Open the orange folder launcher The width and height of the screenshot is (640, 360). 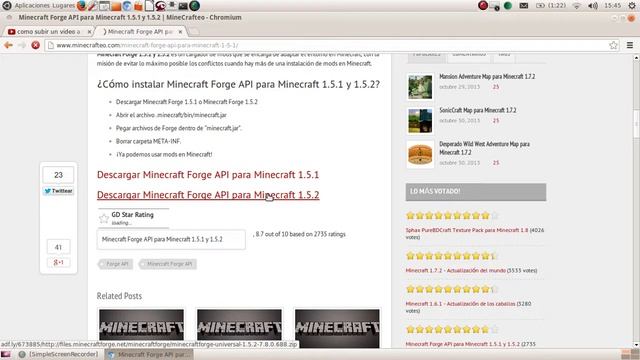click(x=116, y=6)
